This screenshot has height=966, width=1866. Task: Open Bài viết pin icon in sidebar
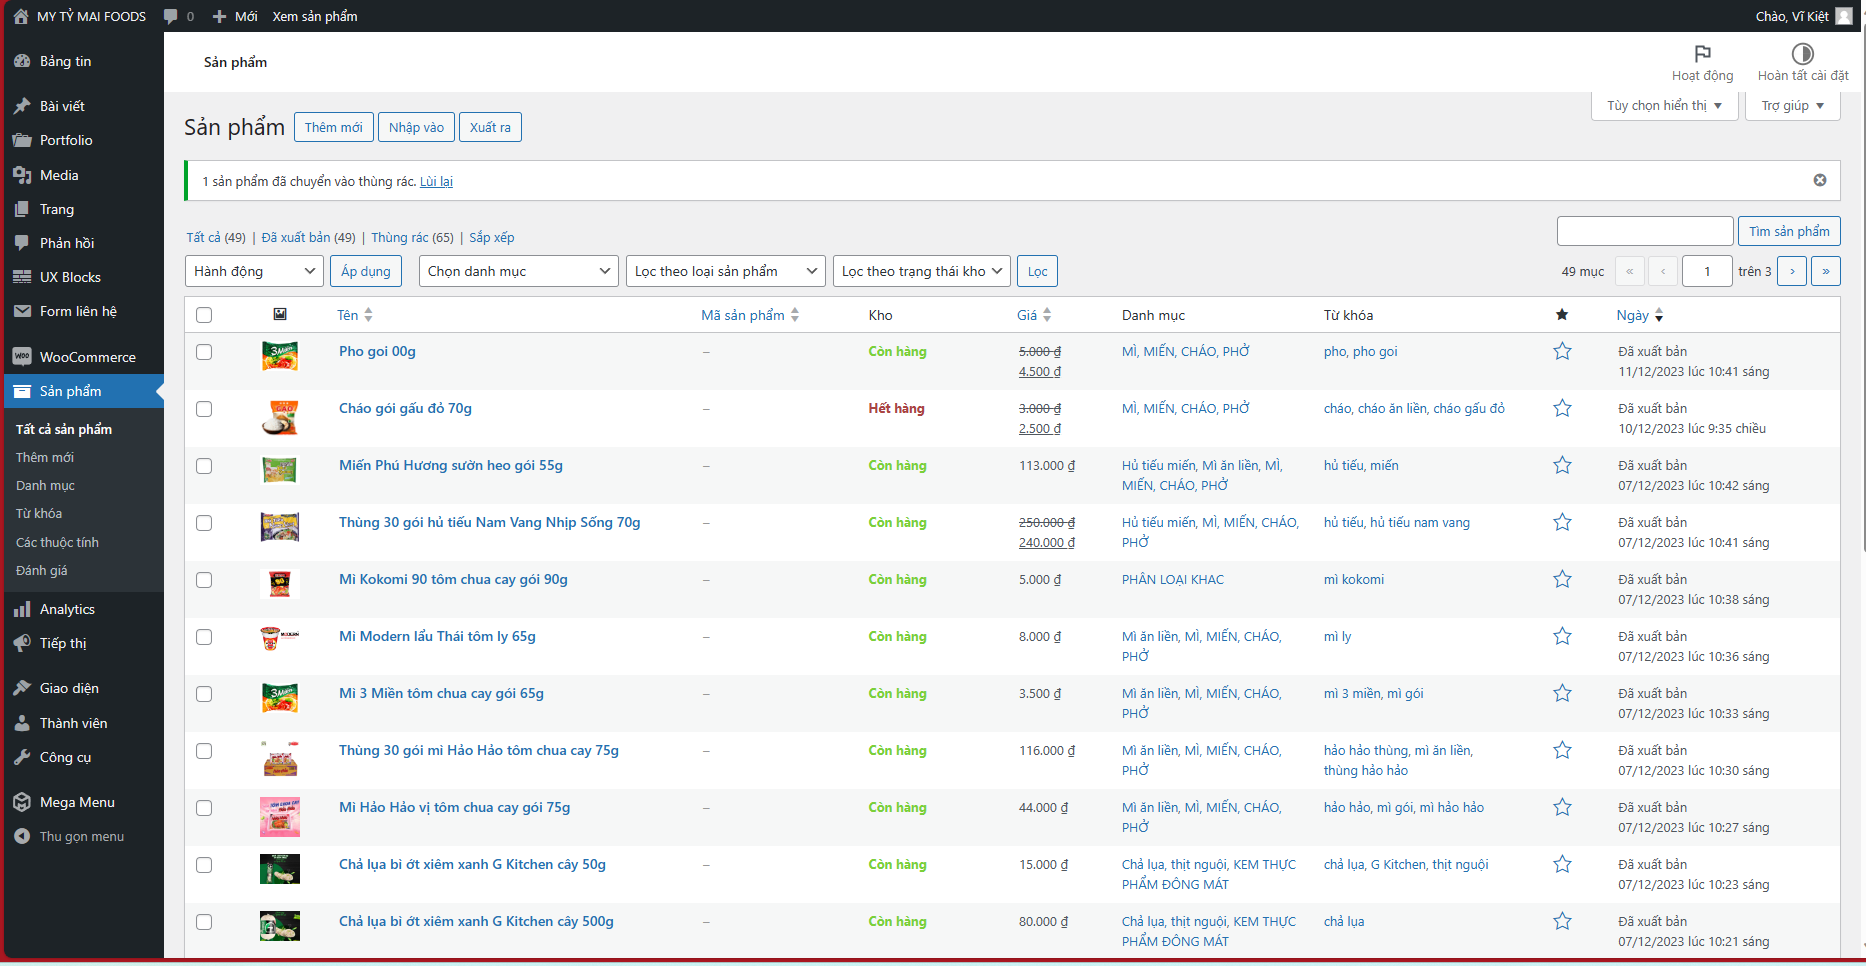tap(22, 106)
